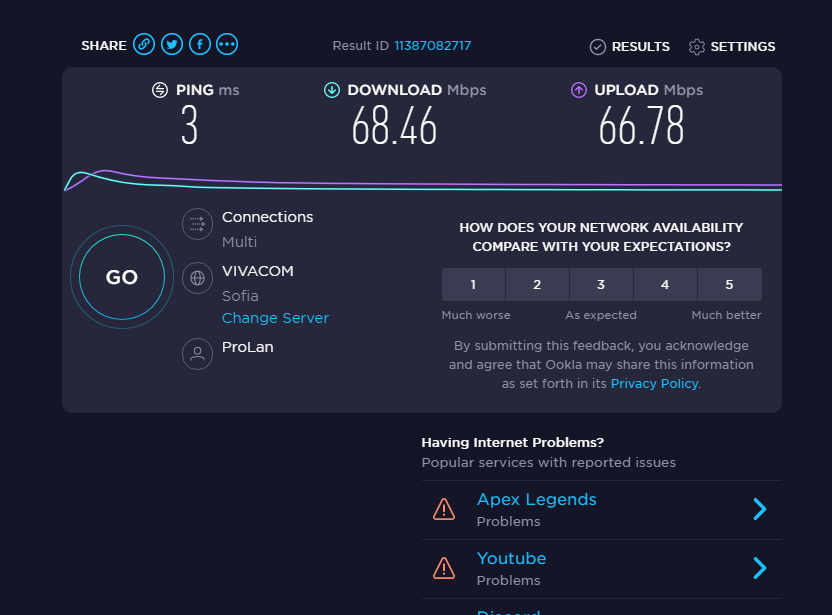The image size is (832, 615).
Task: Rate network availability as 1
Action: tap(473, 285)
